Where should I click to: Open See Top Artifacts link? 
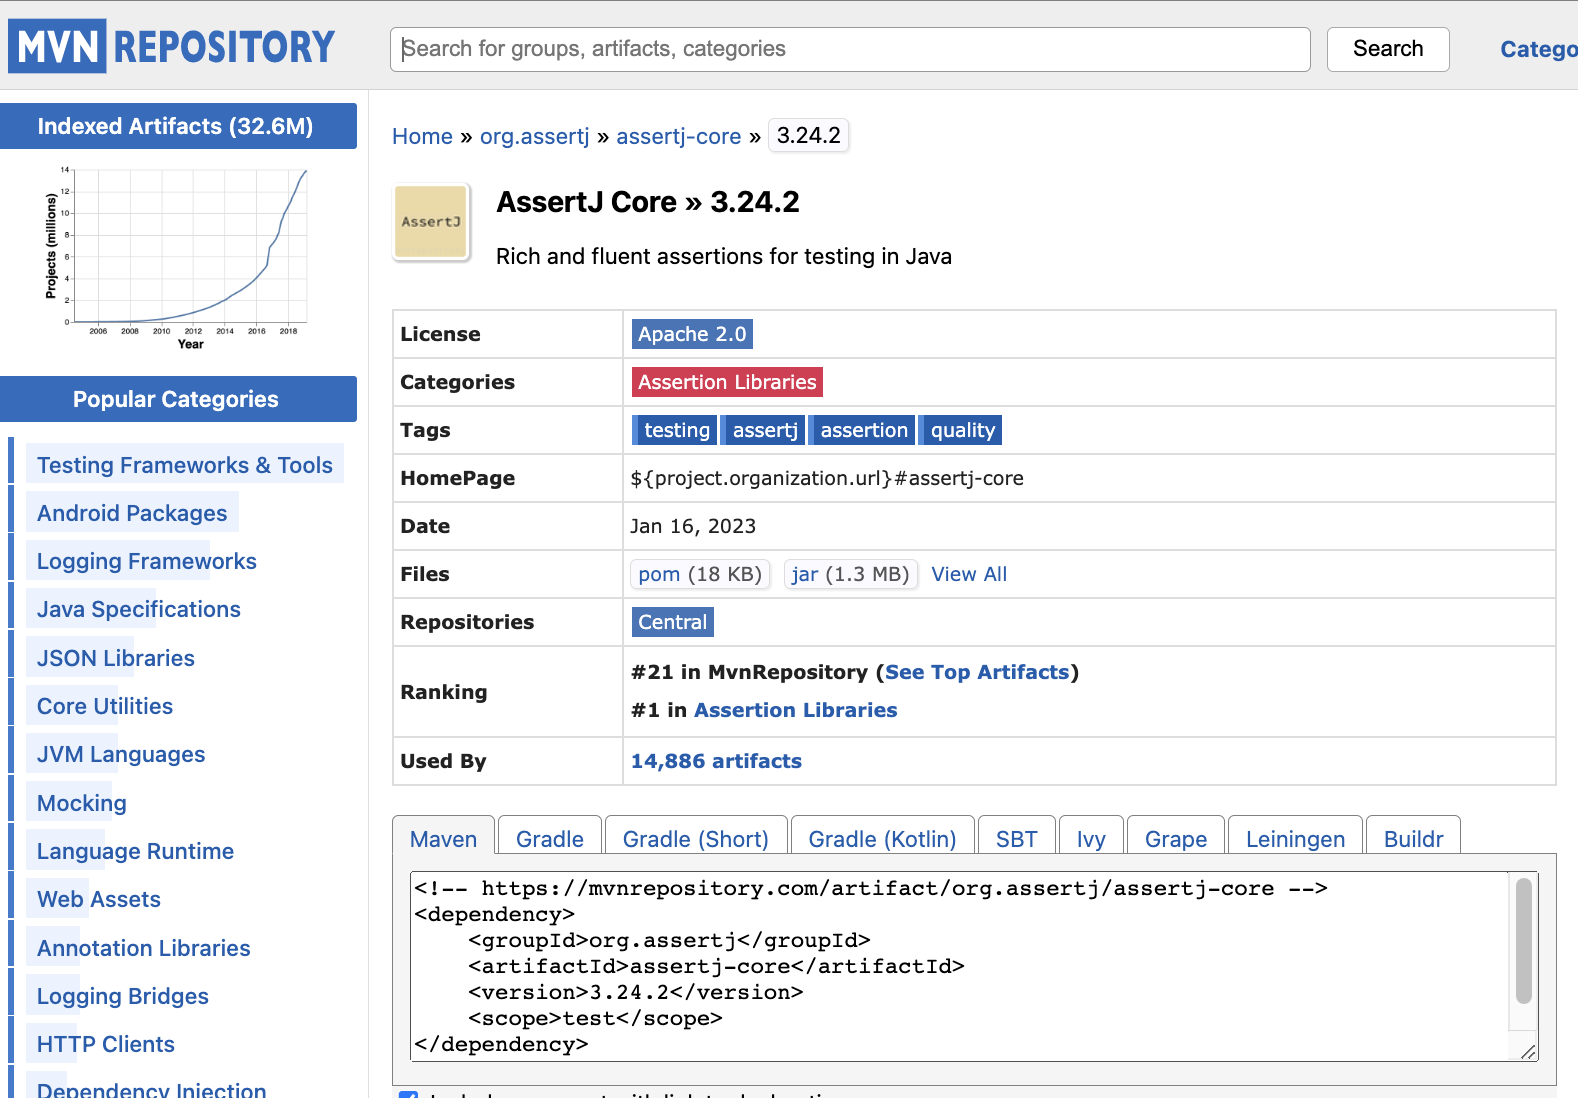(977, 672)
